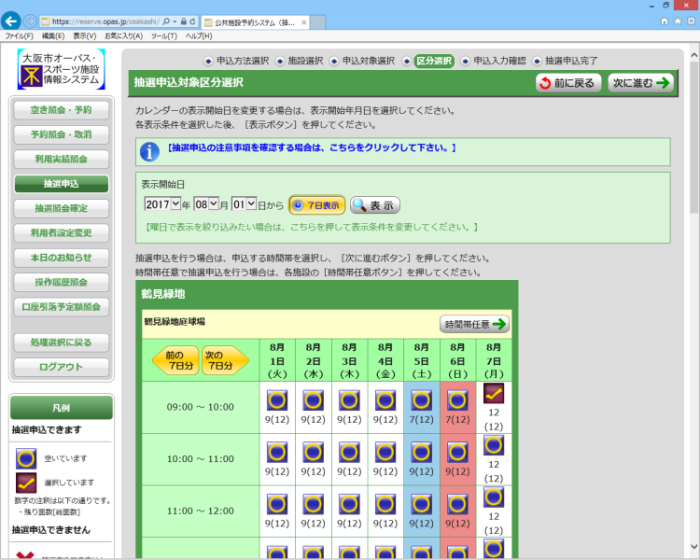
Task: Open 予約照会・取消 sidebar item
Action: point(61,134)
